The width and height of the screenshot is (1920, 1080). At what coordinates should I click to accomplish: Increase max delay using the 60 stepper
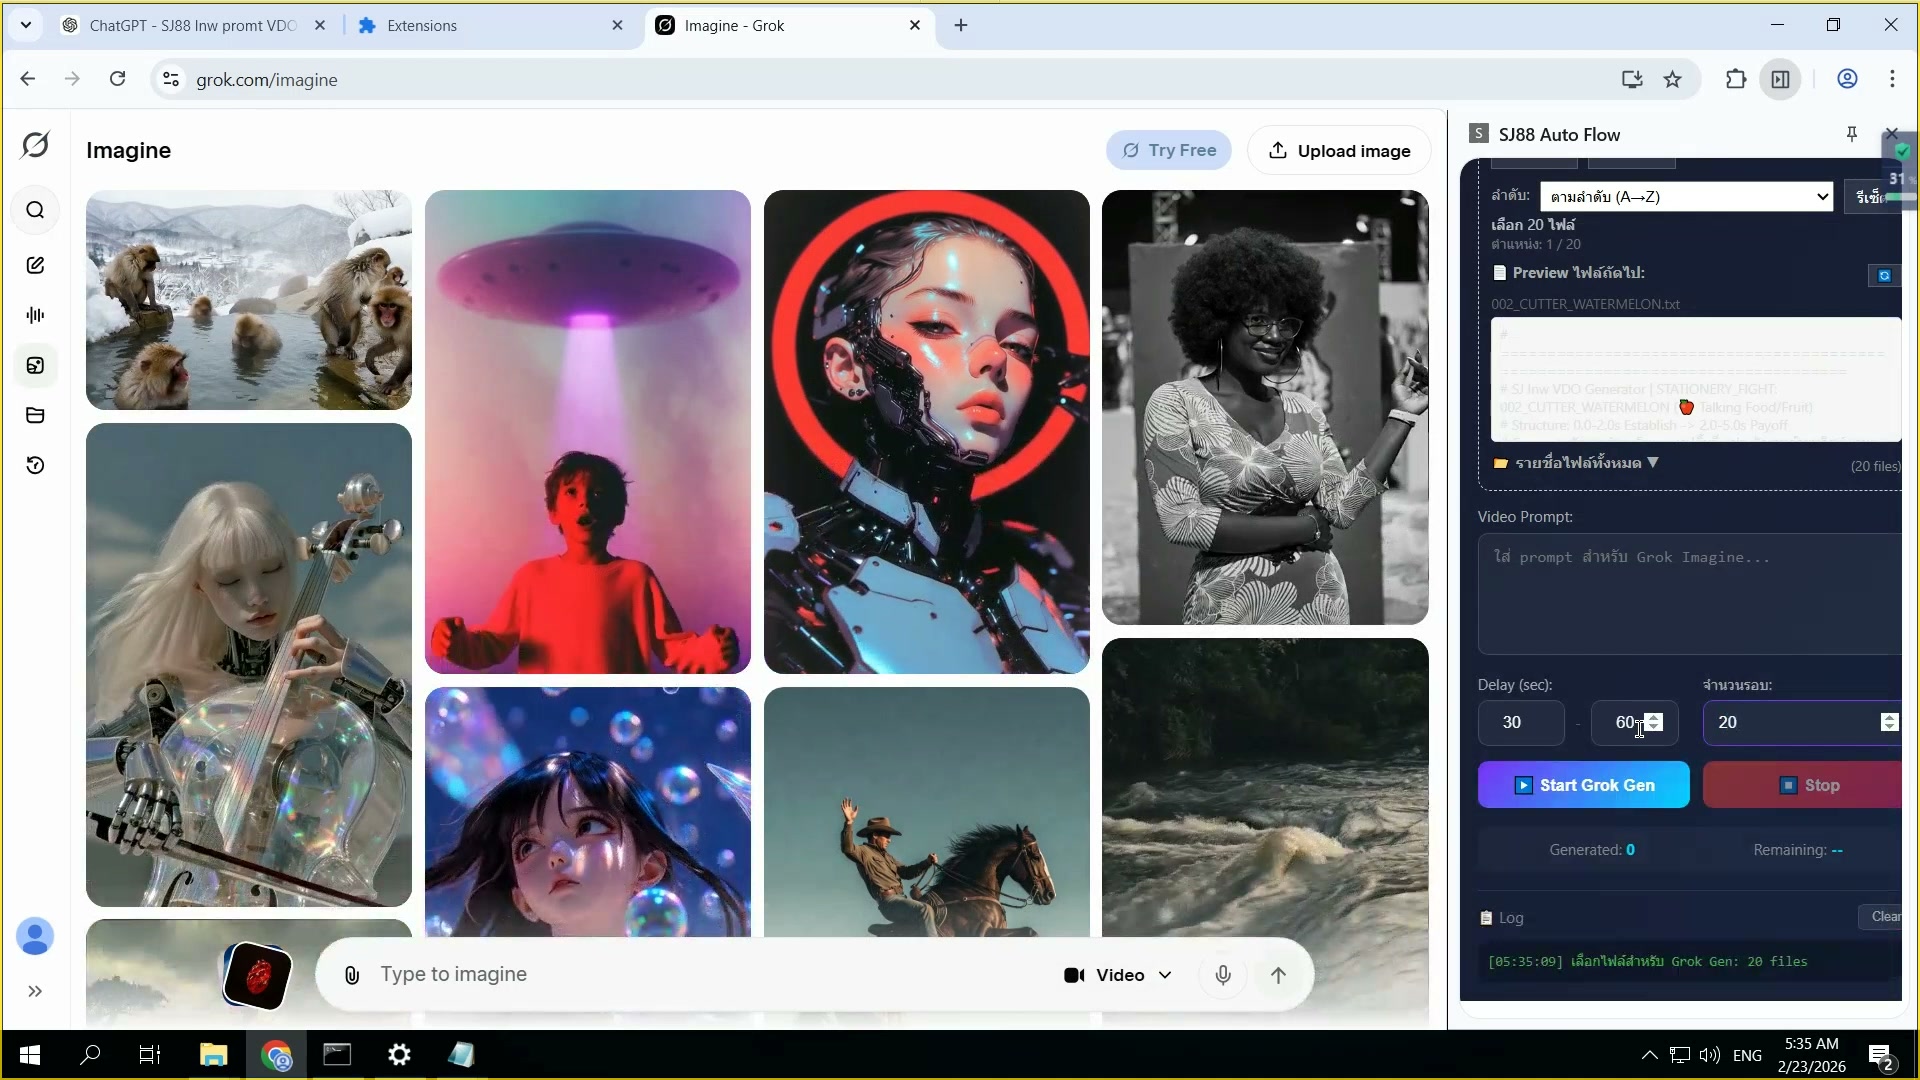tap(1655, 717)
